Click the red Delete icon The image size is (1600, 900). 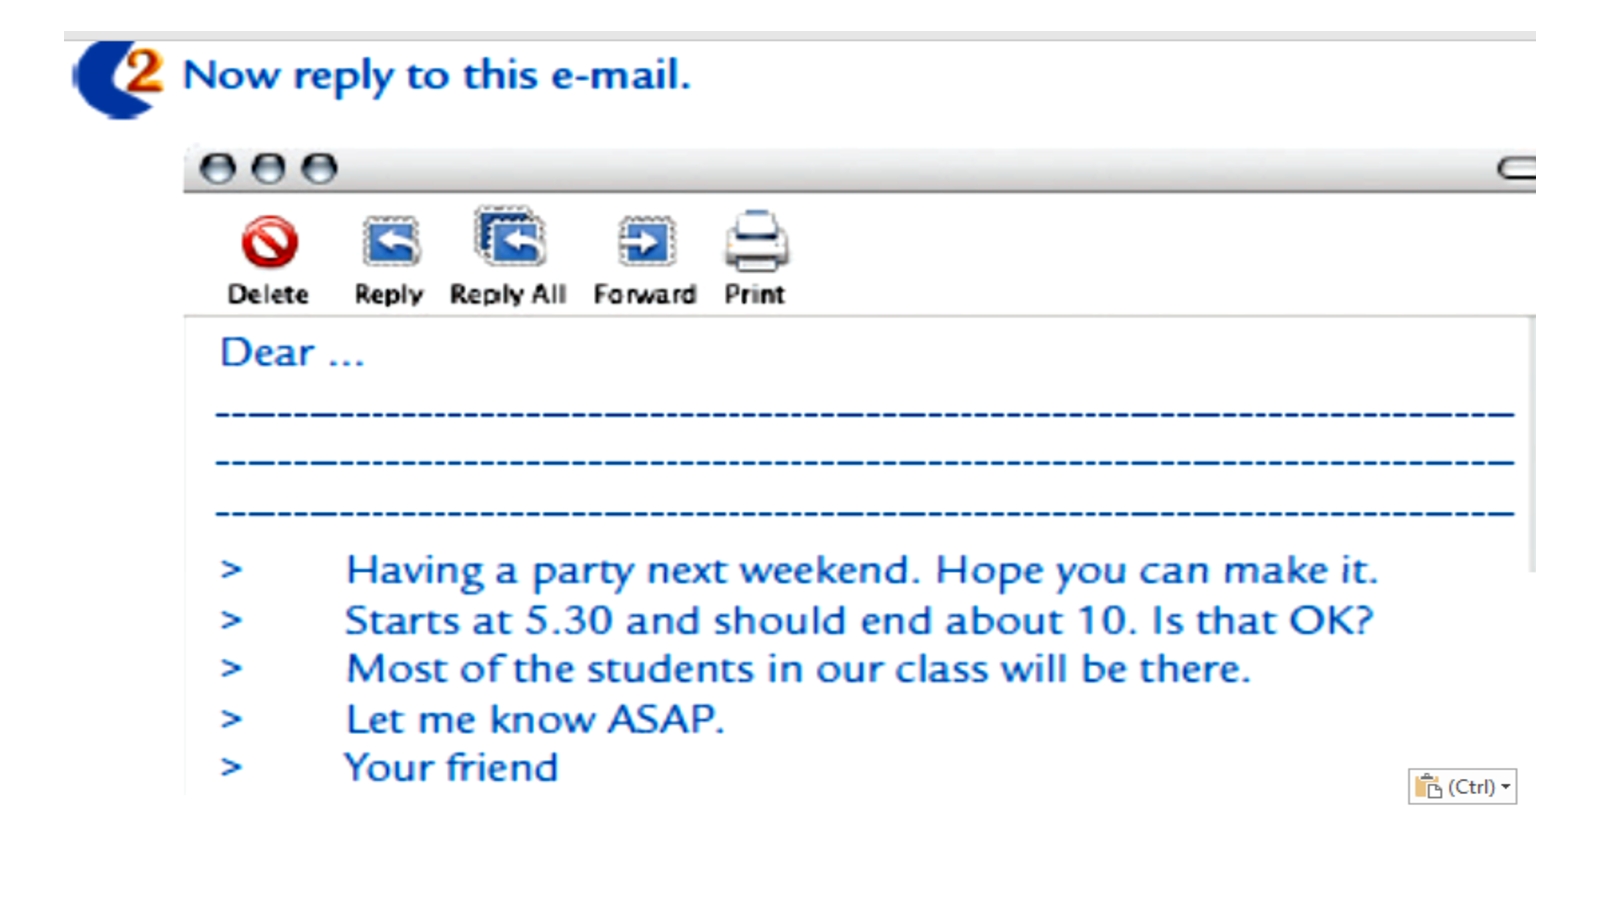pyautogui.click(x=269, y=242)
